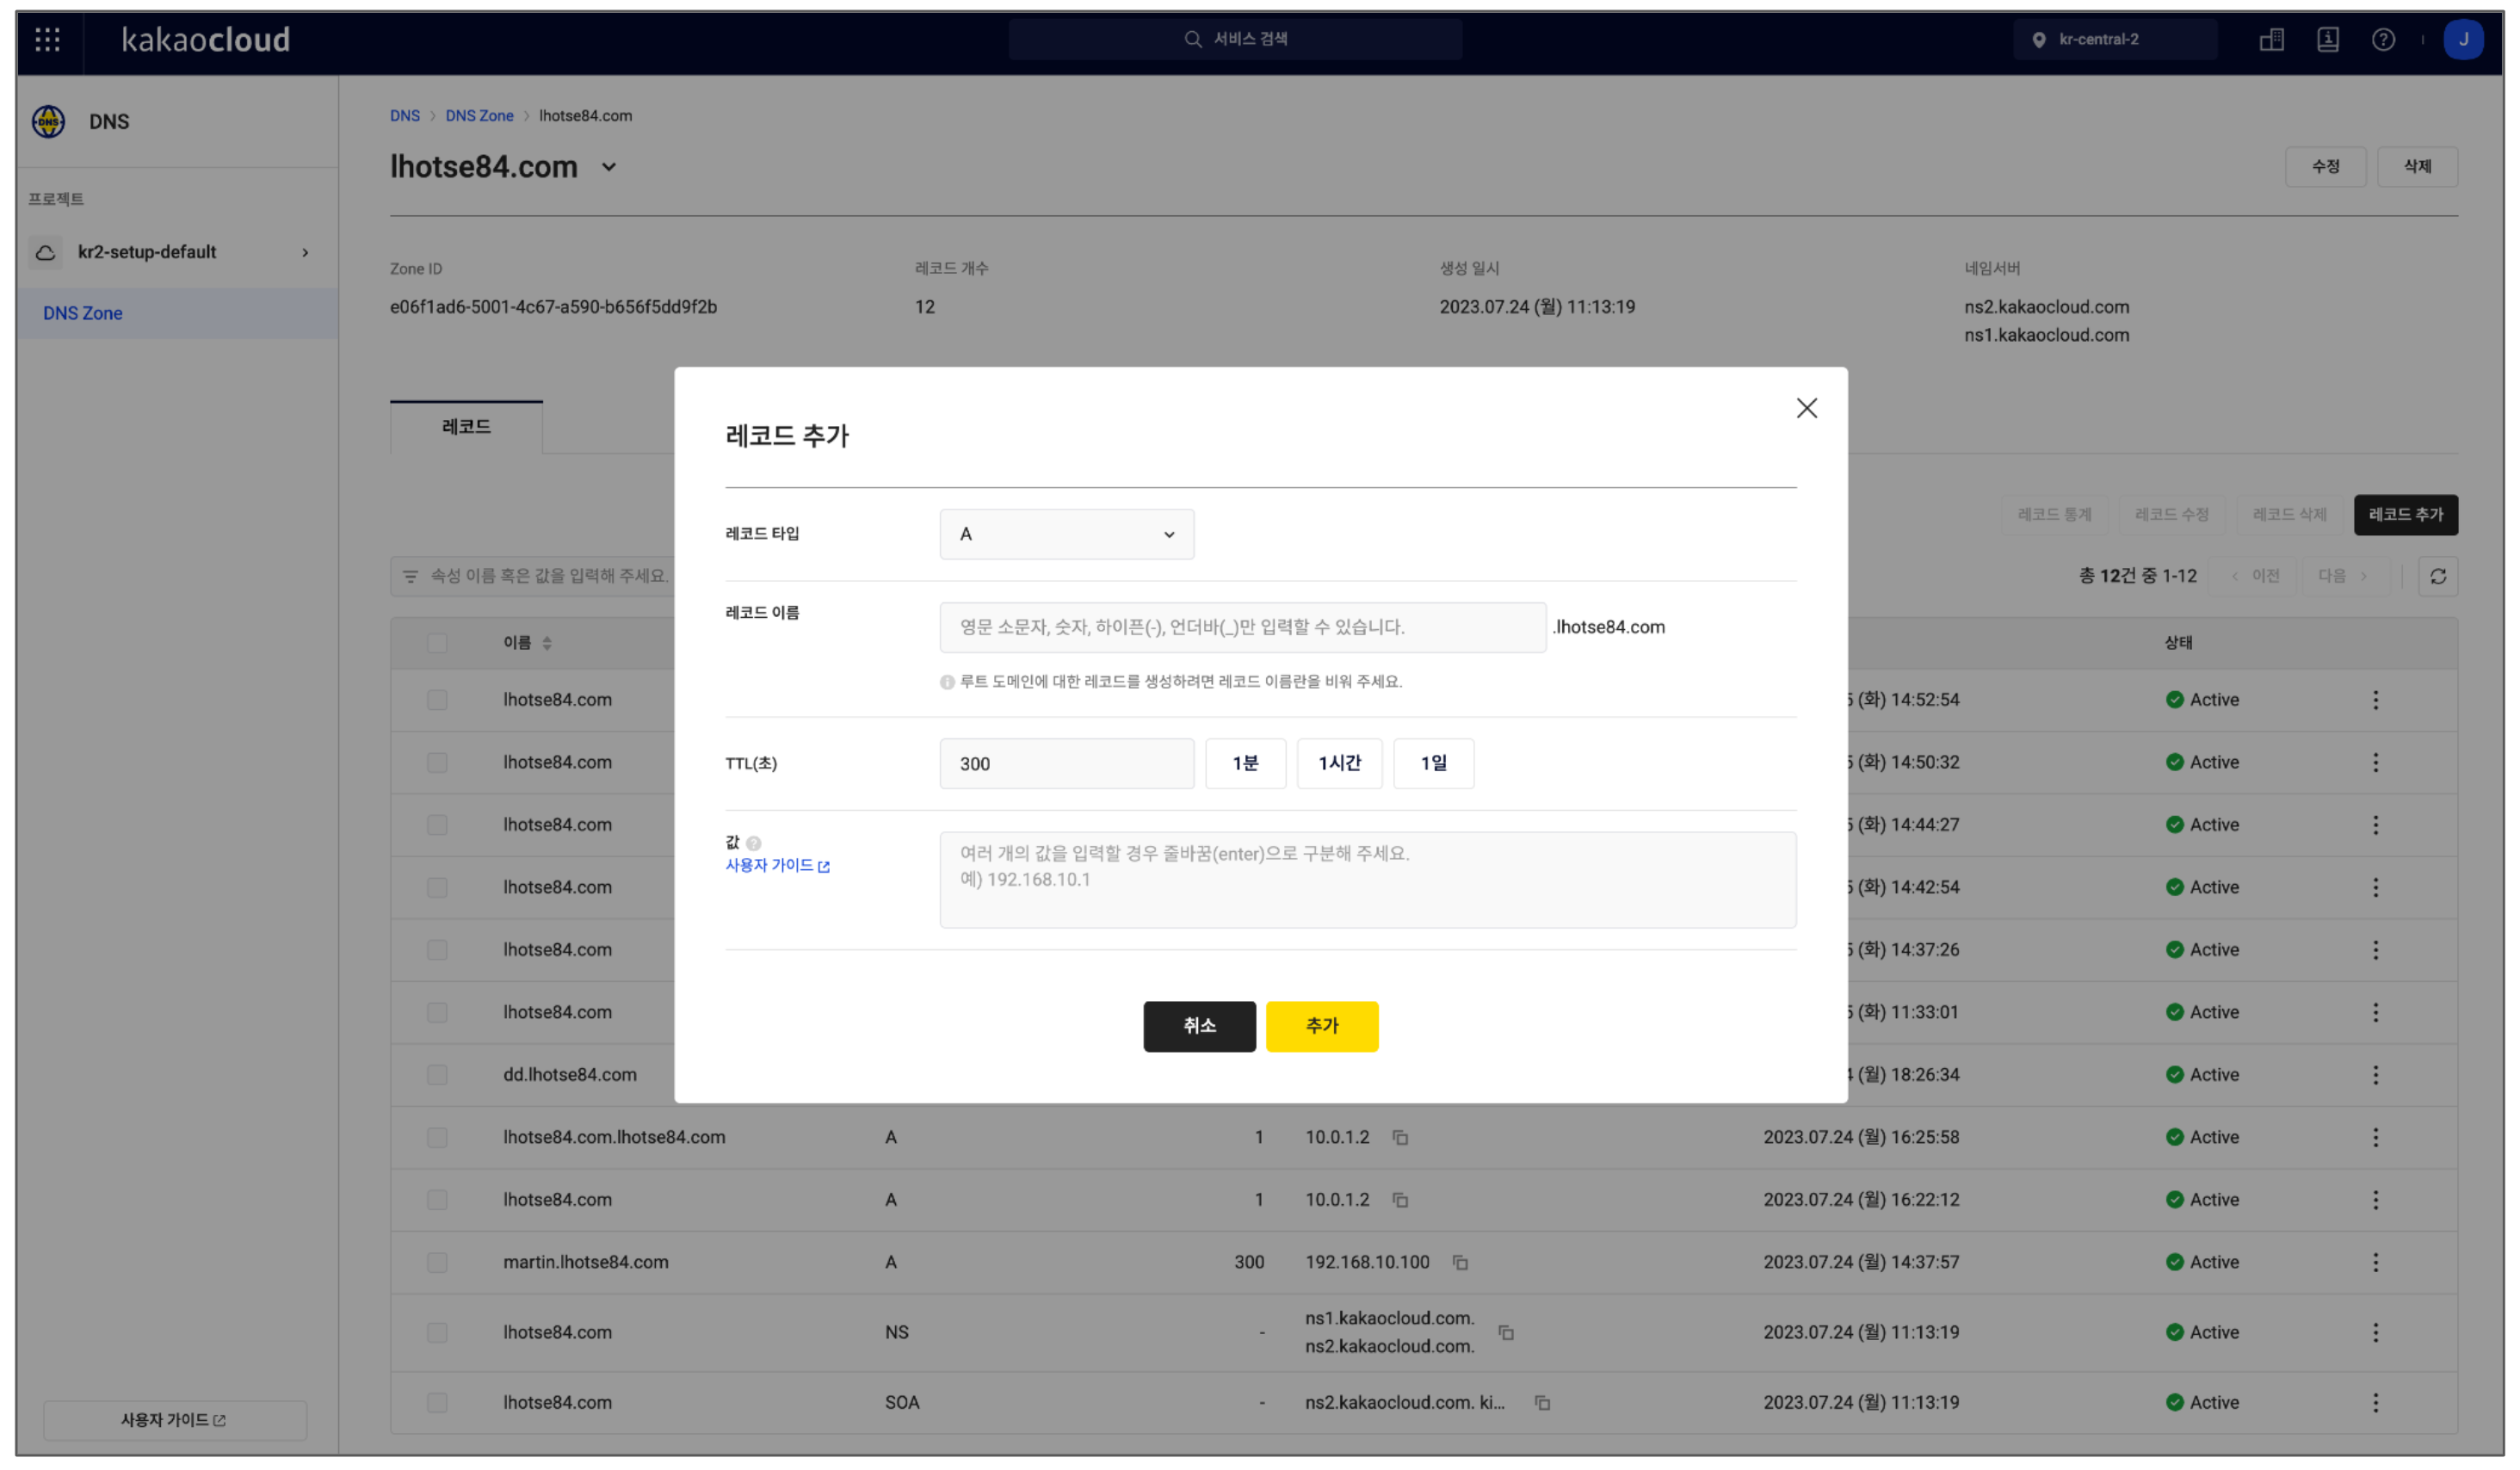Viewport: 2520px width, 1470px height.
Task: Close the record add dialog with X
Action: tap(1806, 408)
